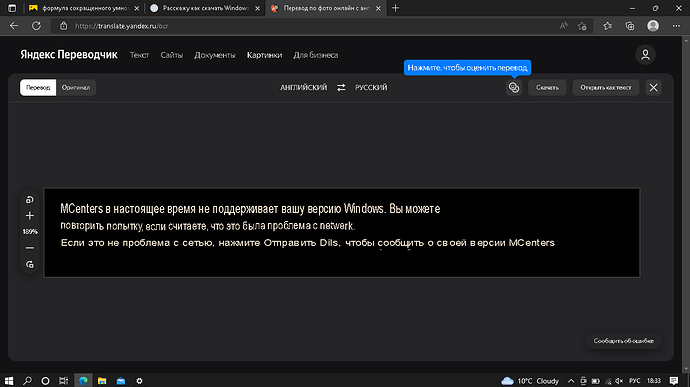690x387 pixels.
Task: Open the Favorites list icon
Action: click(x=608, y=26)
